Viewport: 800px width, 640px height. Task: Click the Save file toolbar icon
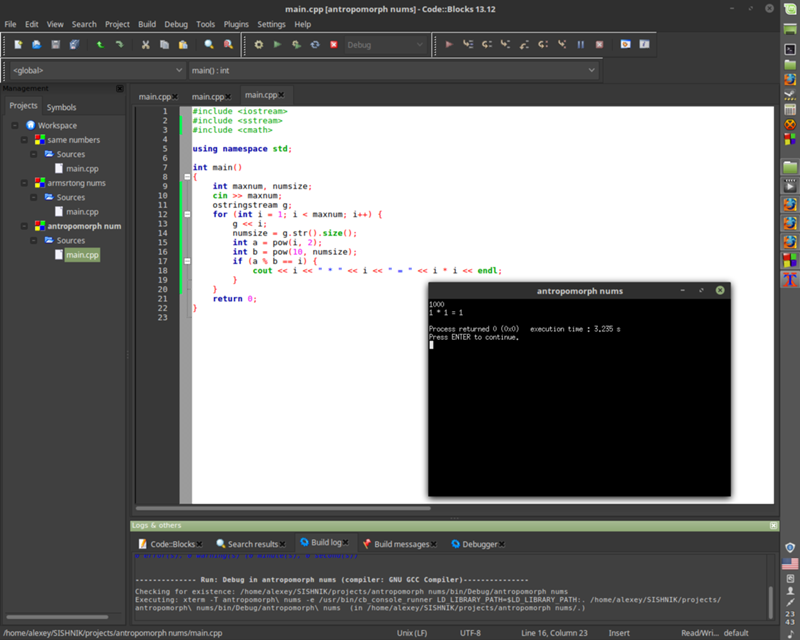tap(56, 45)
